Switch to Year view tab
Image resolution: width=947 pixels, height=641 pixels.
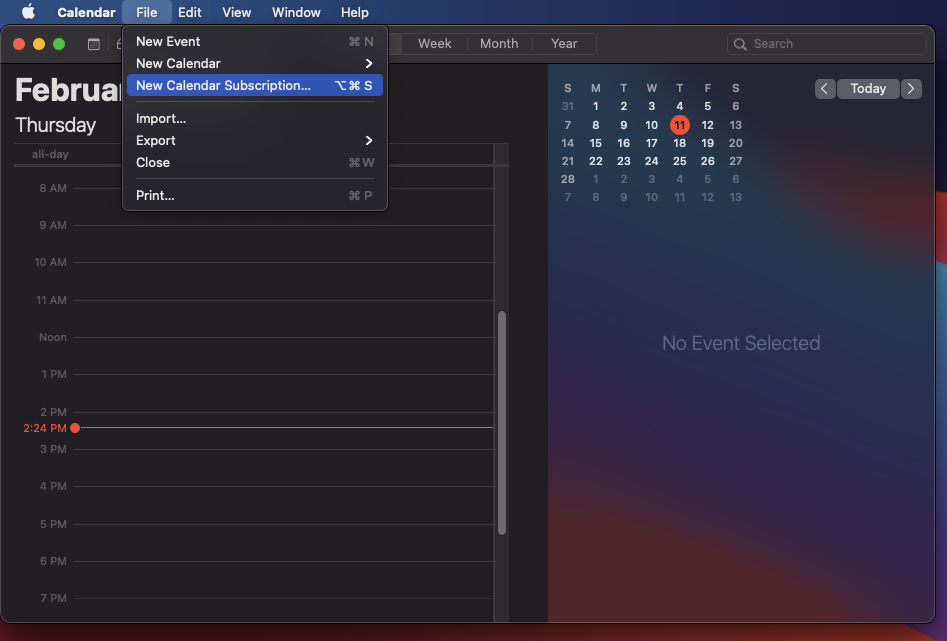coord(564,44)
